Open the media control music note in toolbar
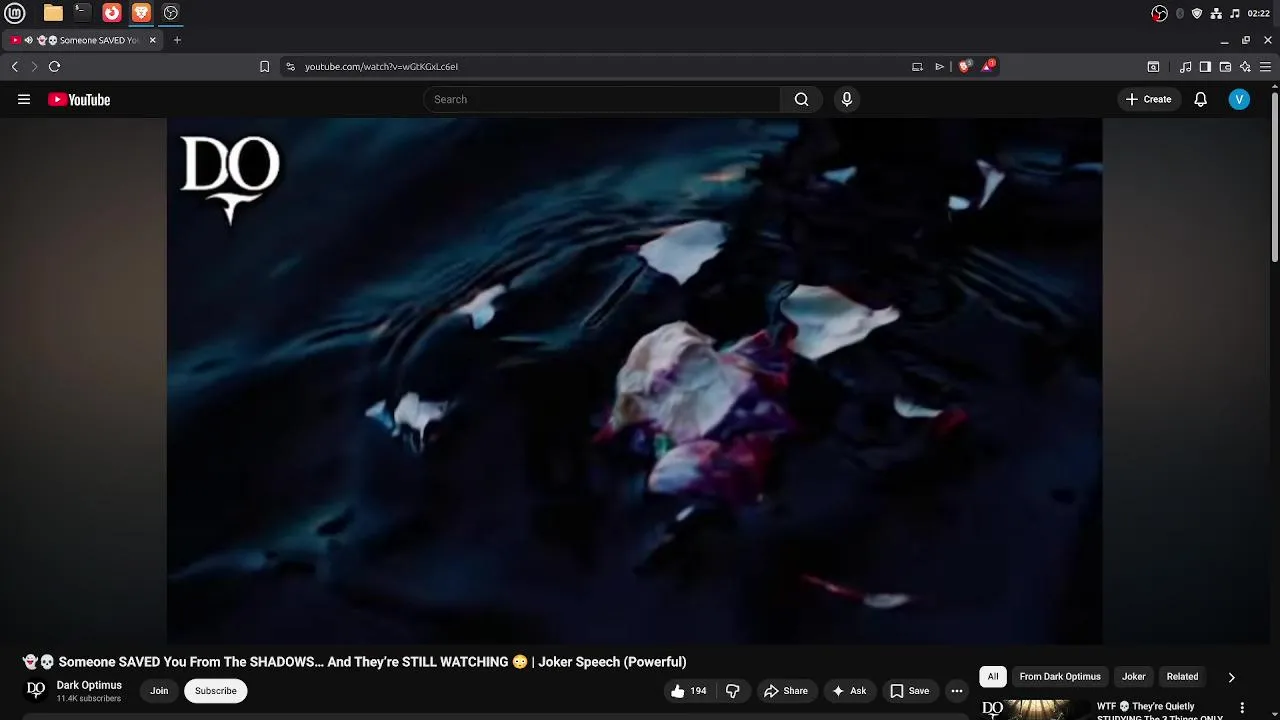Image resolution: width=1280 pixels, height=720 pixels. pyautogui.click(x=1185, y=67)
